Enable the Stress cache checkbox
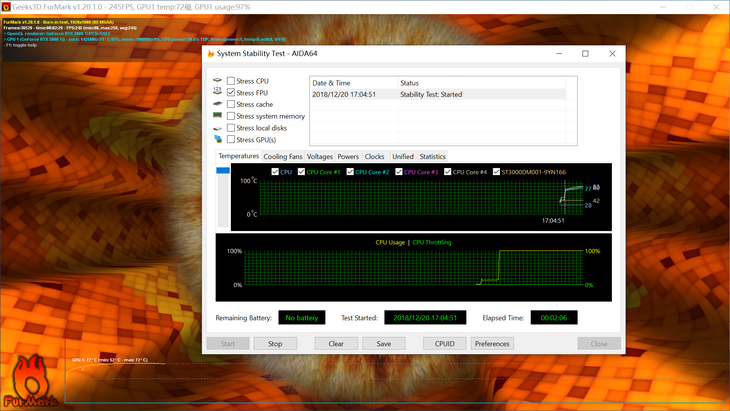 pyautogui.click(x=231, y=104)
